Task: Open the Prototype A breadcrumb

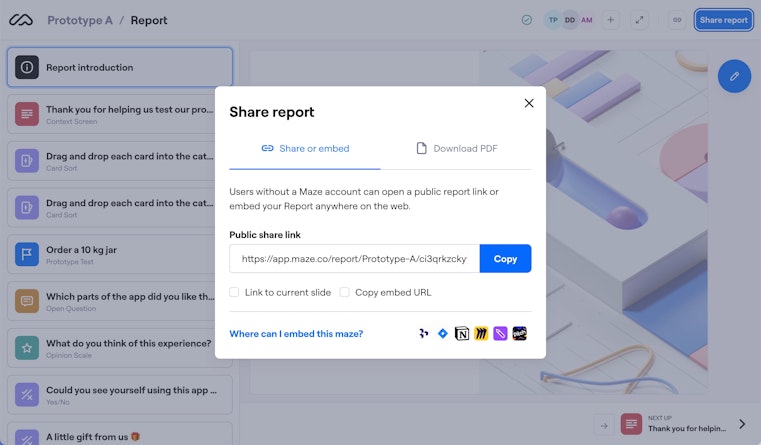Action: (x=80, y=20)
